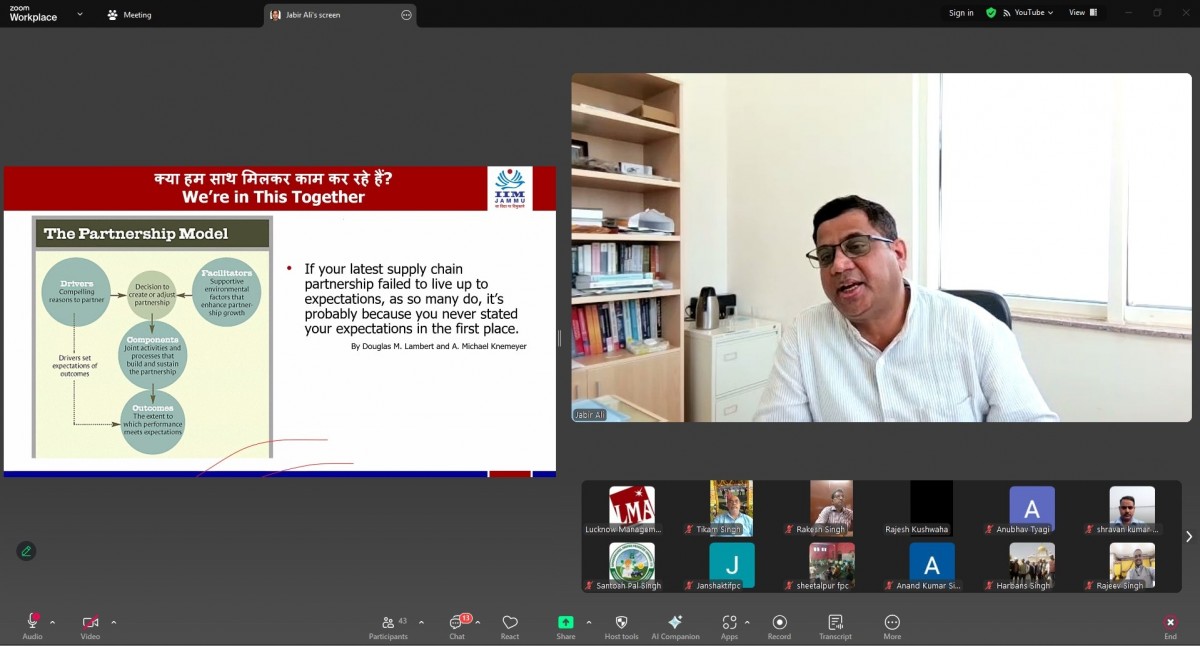Start sharing with the green Share icon
The image size is (1200, 646).
pos(565,626)
